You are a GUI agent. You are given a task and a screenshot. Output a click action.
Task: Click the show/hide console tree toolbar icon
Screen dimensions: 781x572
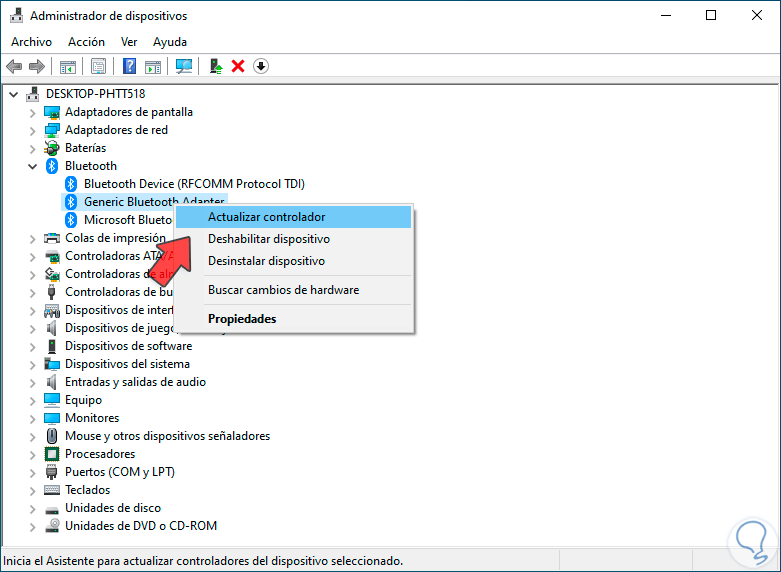pyautogui.click(x=68, y=66)
